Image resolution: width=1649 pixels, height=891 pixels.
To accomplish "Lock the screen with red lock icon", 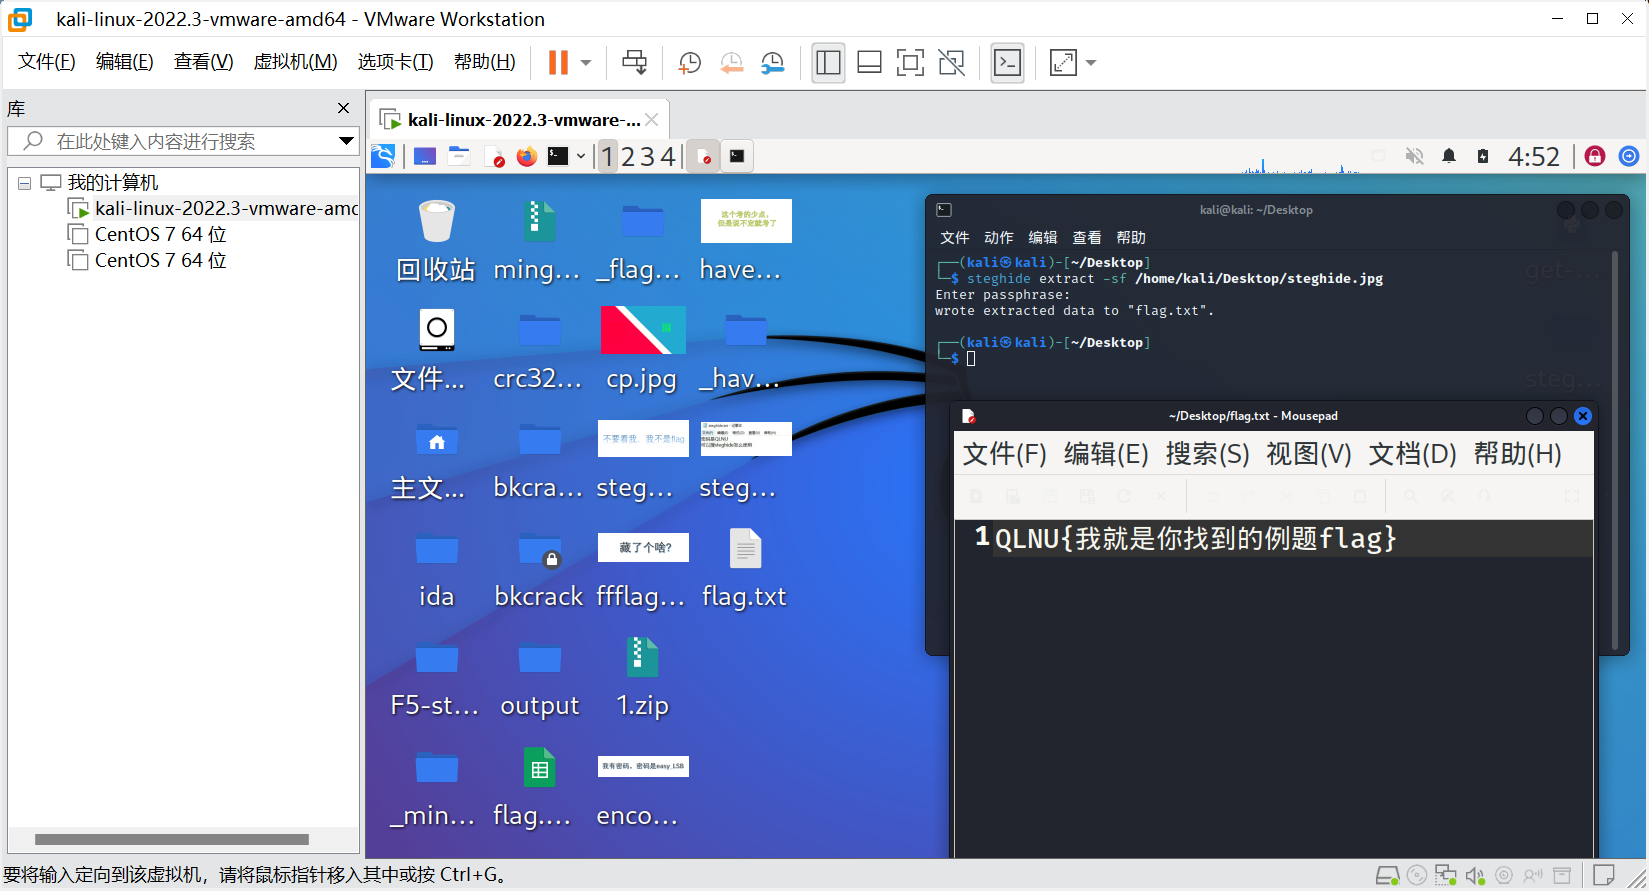I will (x=1595, y=156).
